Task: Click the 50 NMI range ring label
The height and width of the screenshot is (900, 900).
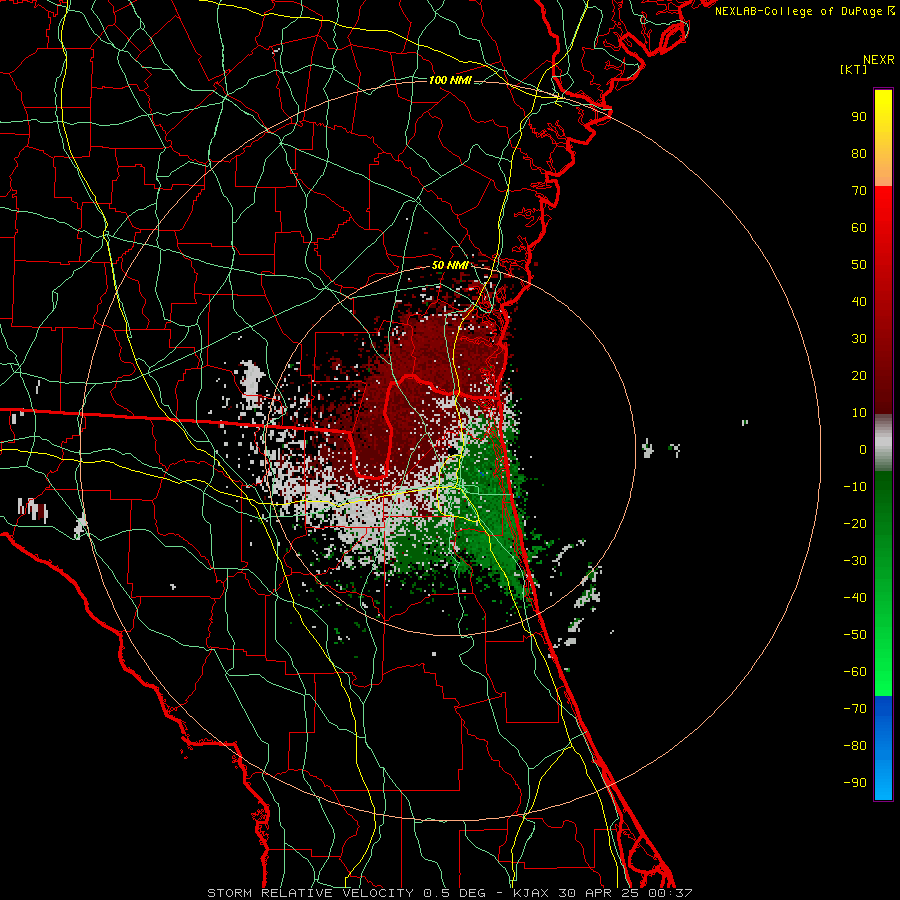Action: [450, 265]
